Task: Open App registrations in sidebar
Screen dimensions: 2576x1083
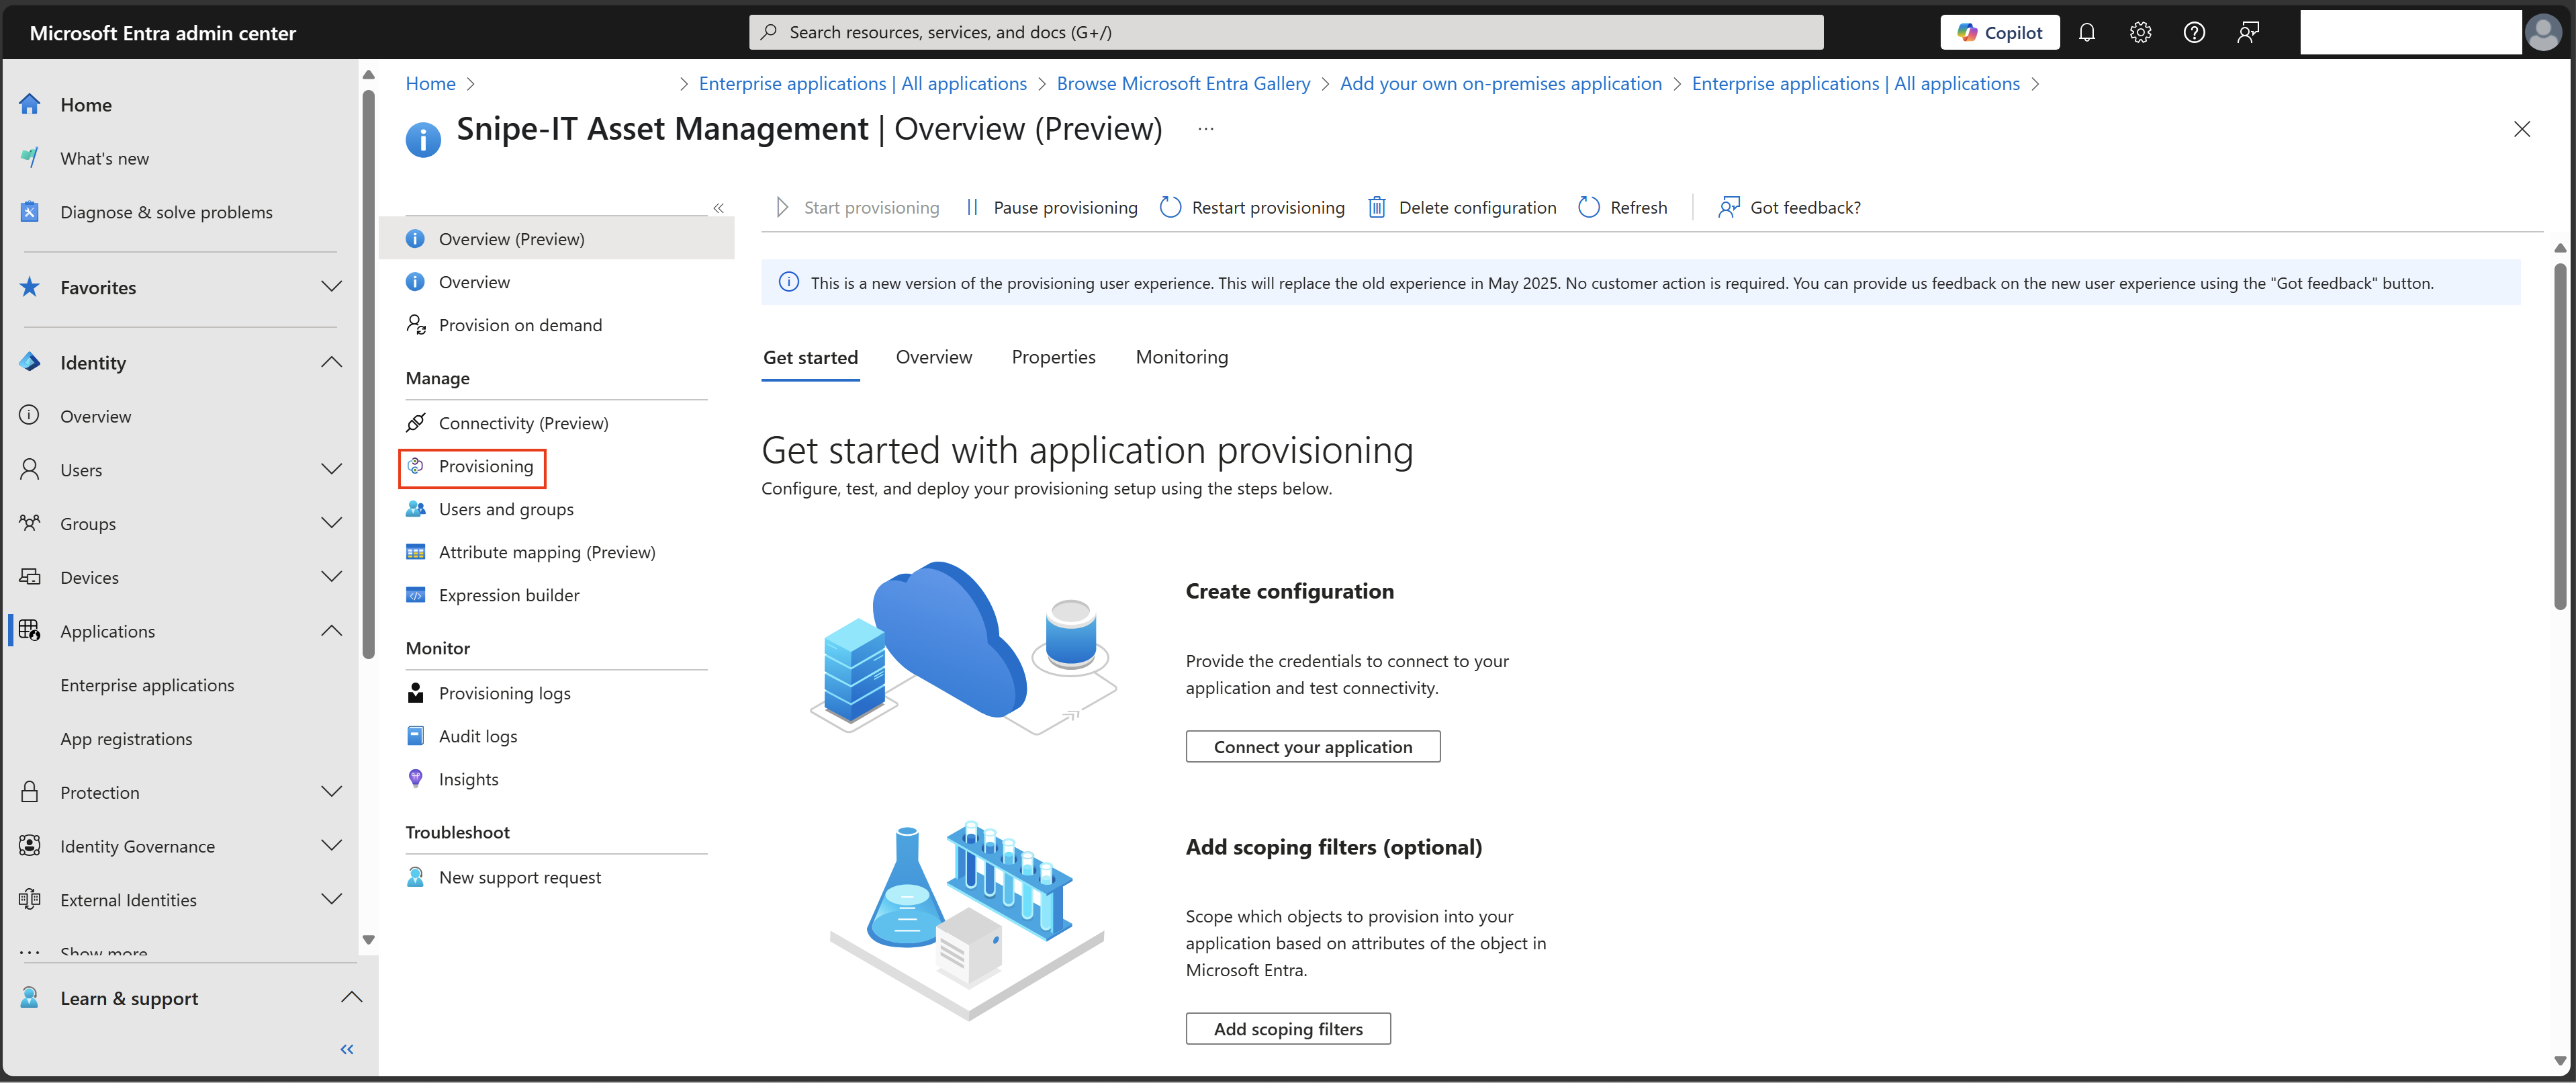Action: click(x=126, y=739)
